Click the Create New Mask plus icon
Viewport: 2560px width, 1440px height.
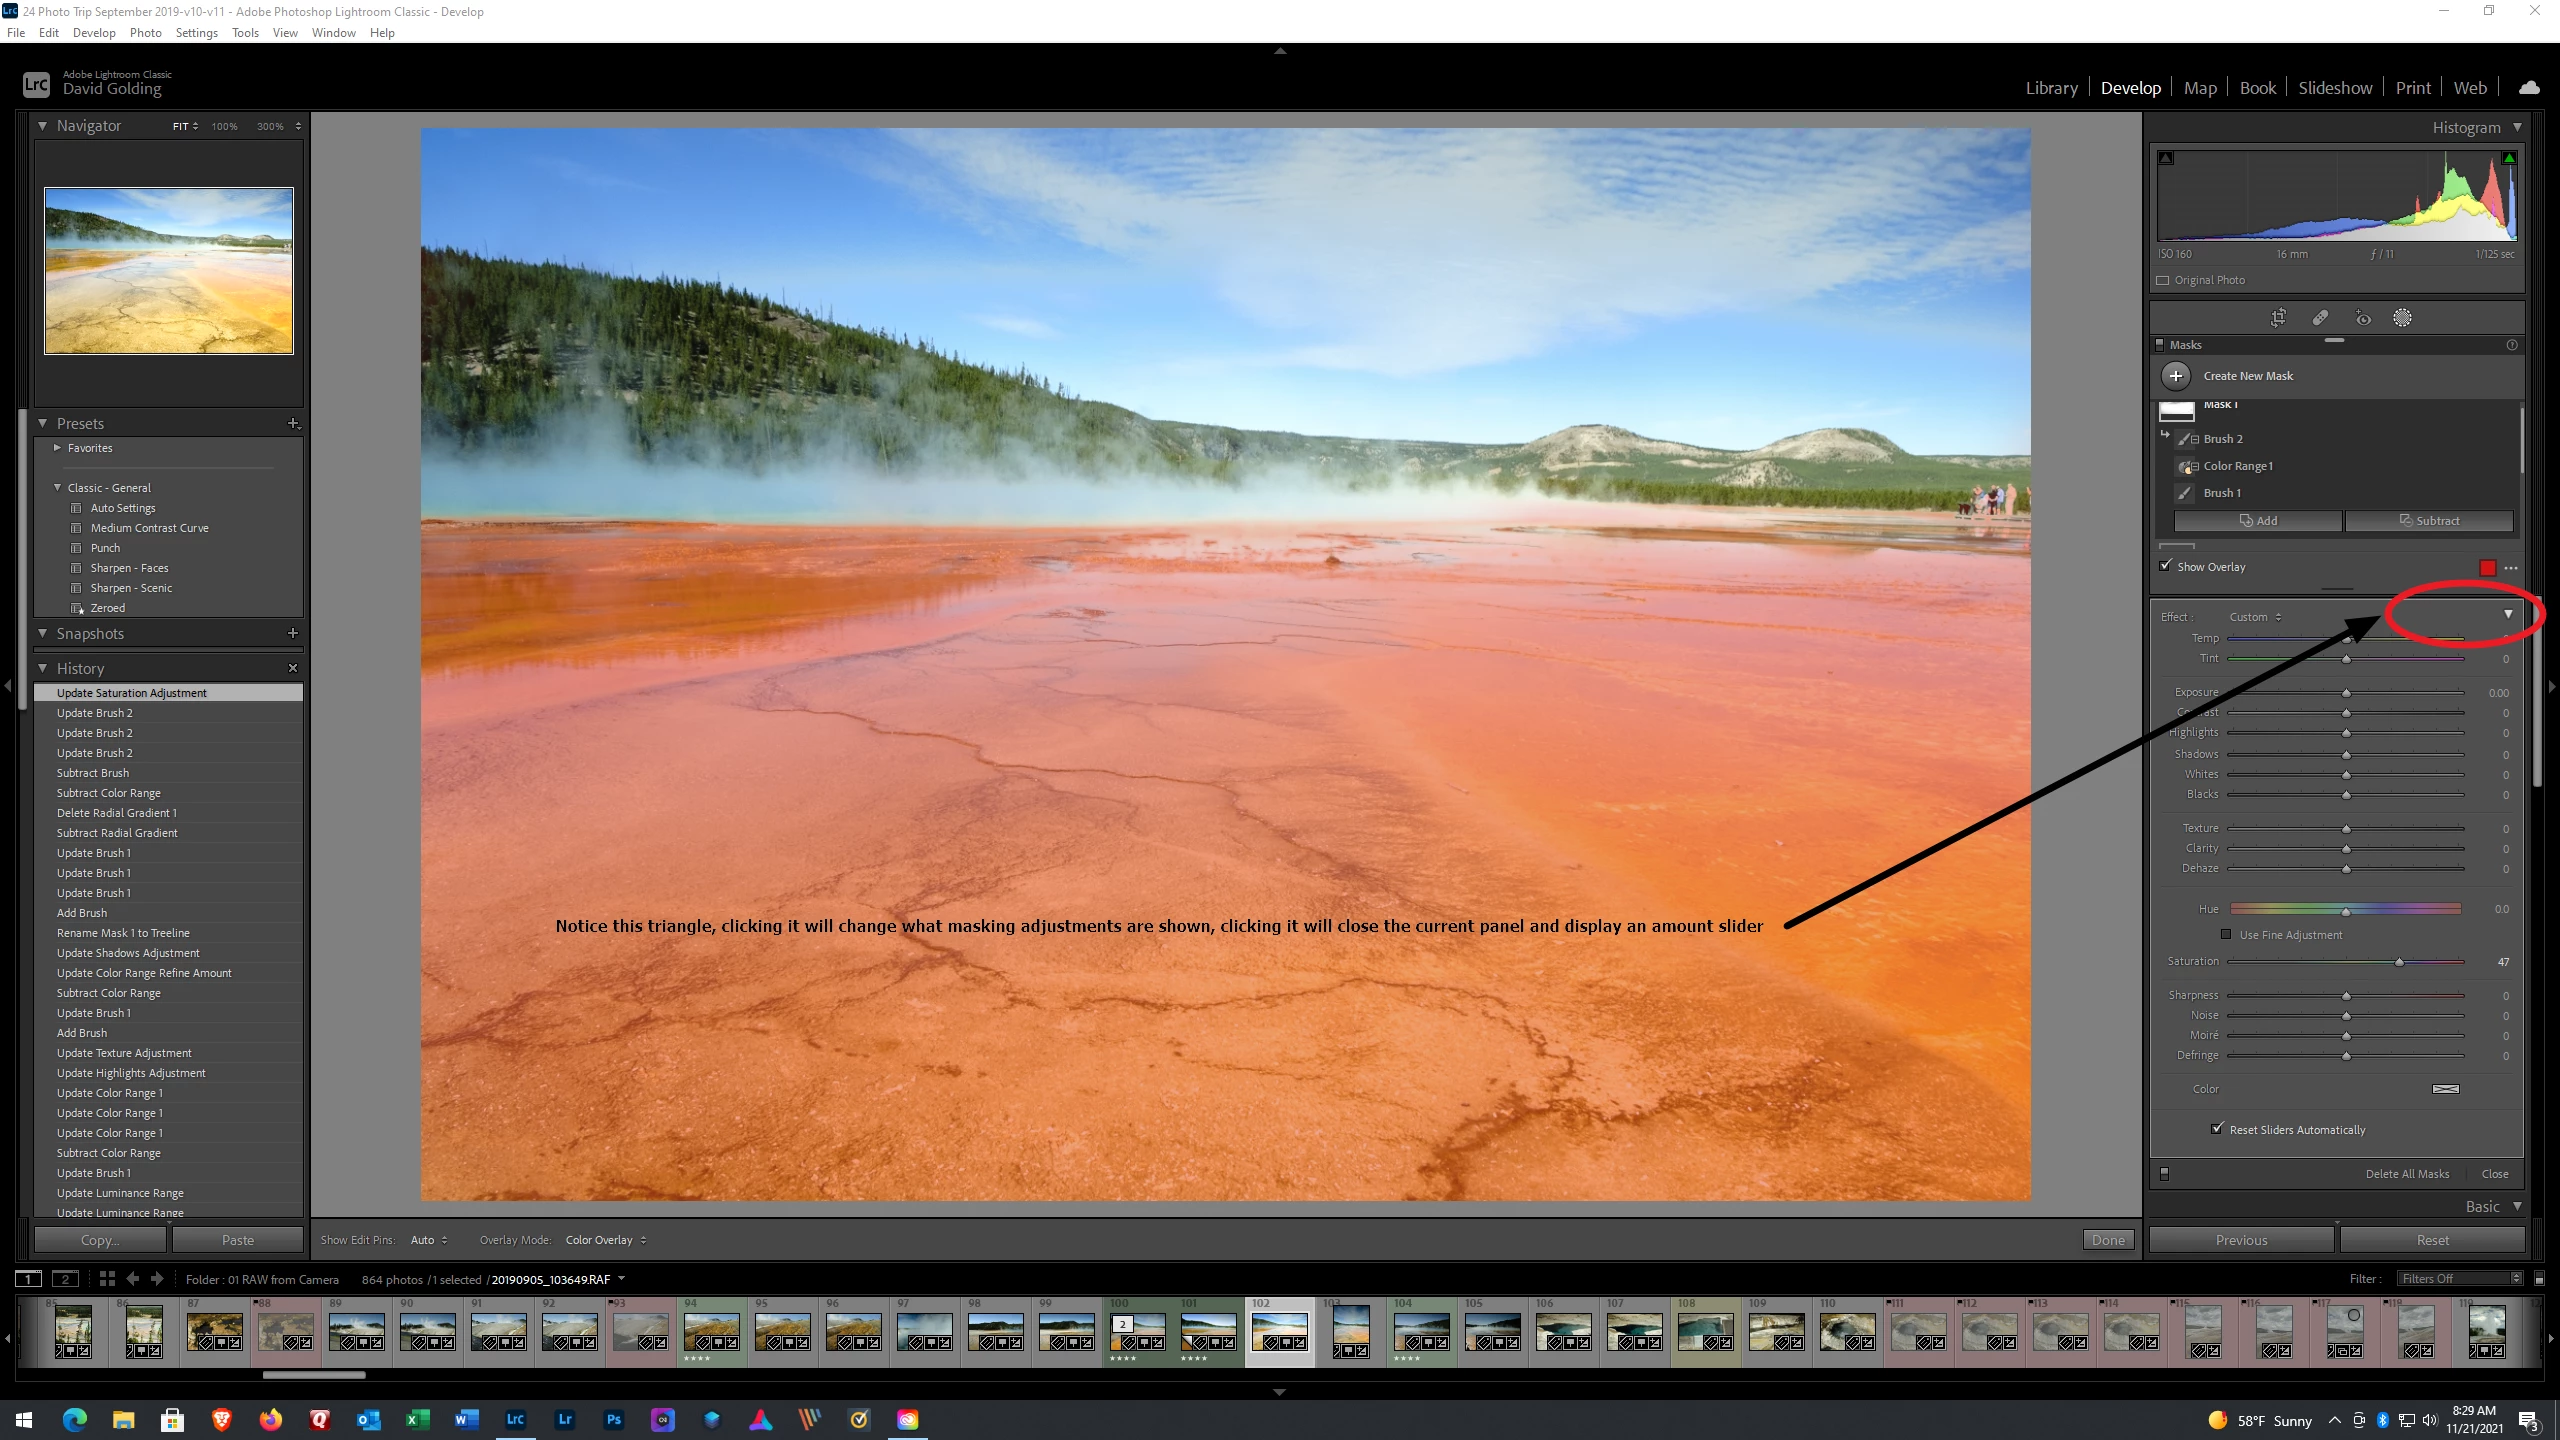tap(2176, 376)
